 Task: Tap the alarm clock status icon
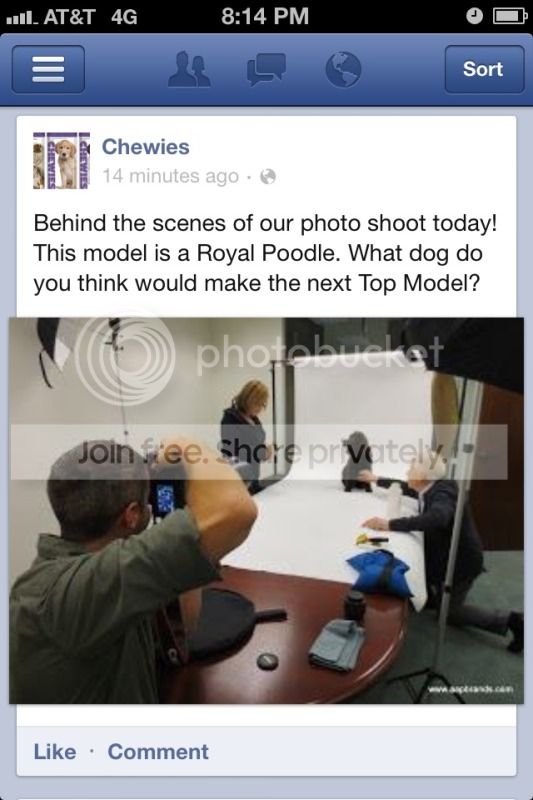(x=474, y=17)
